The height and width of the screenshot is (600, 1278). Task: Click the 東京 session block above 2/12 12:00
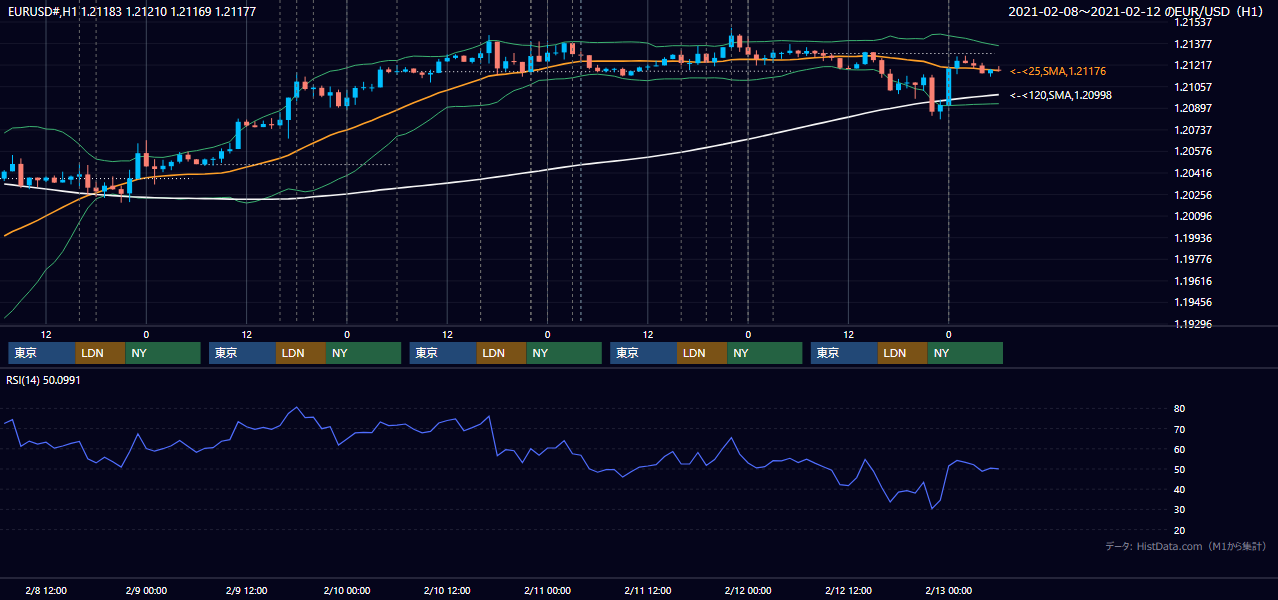tap(844, 353)
